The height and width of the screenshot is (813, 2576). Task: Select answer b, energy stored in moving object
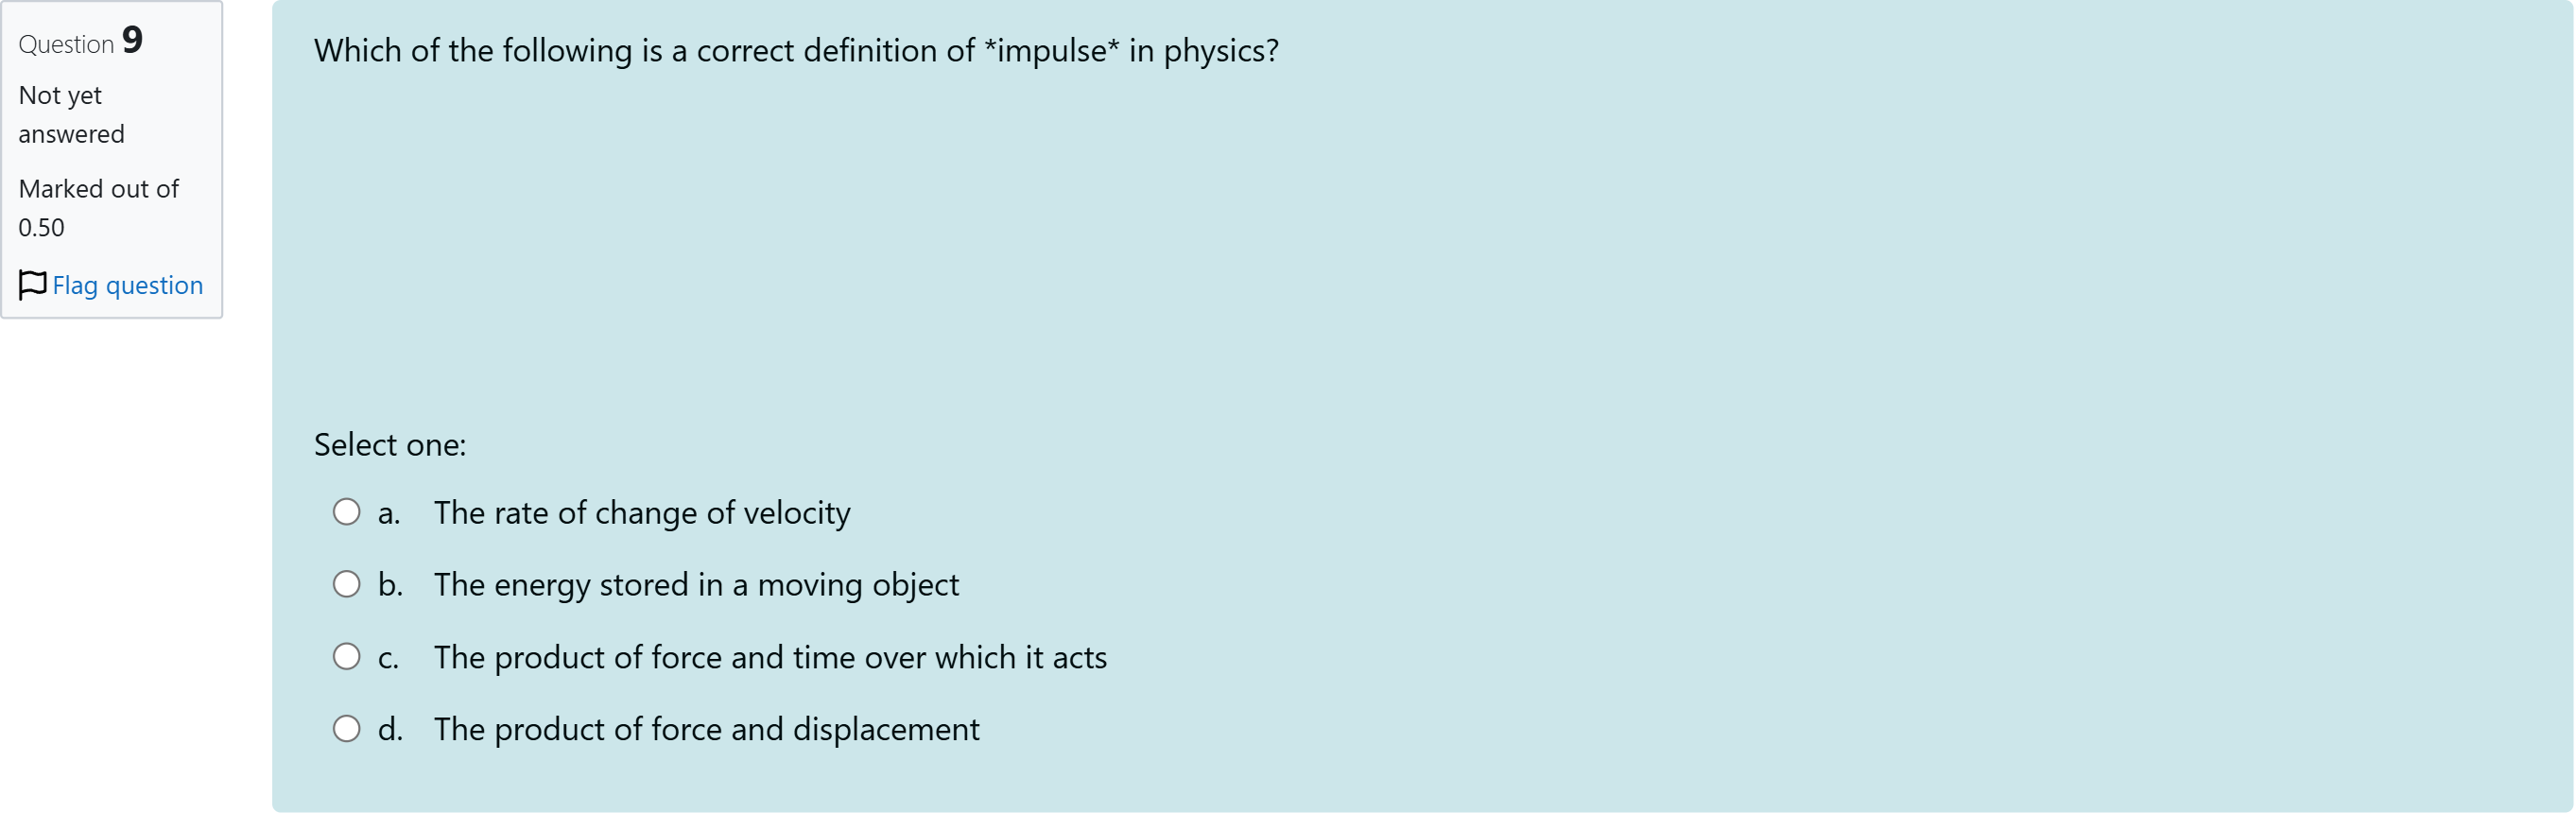tap(347, 584)
